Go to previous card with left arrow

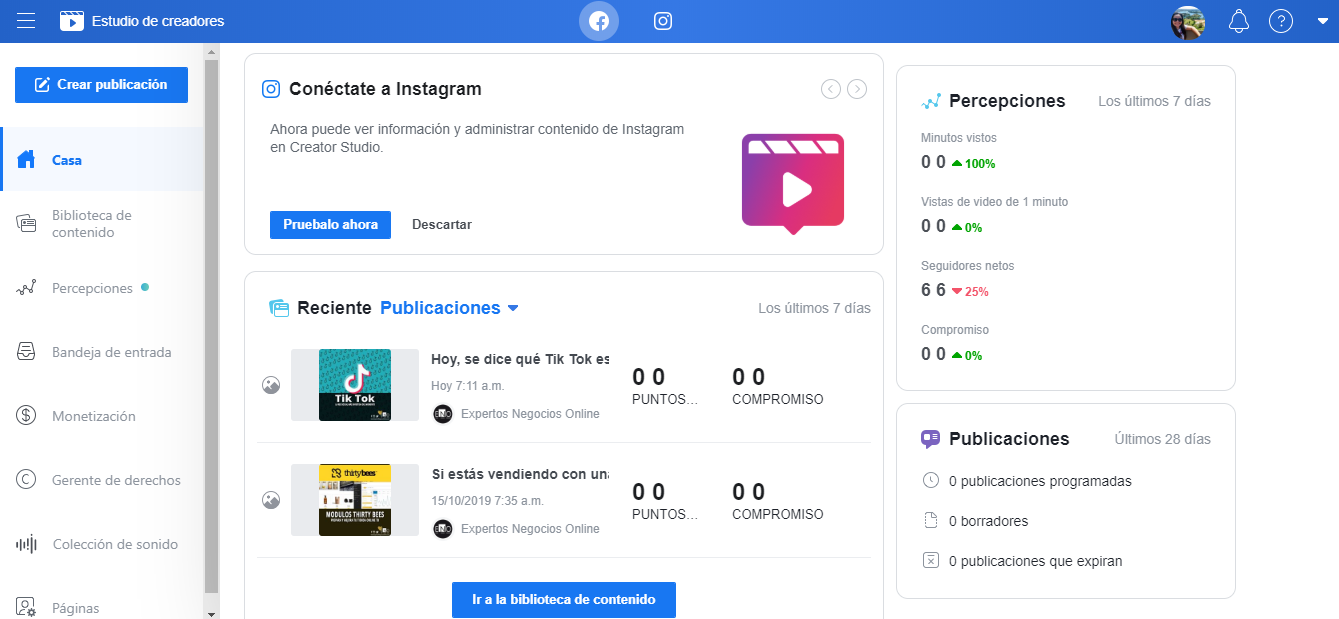[x=831, y=89]
